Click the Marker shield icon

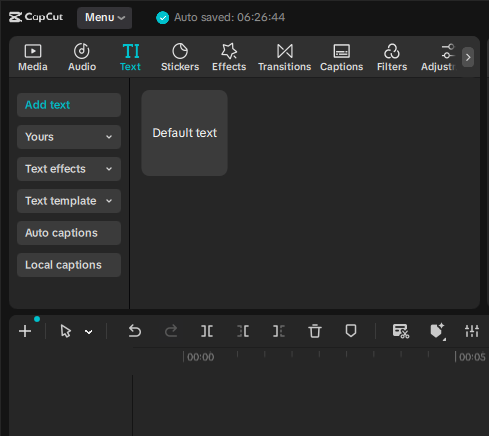351,331
